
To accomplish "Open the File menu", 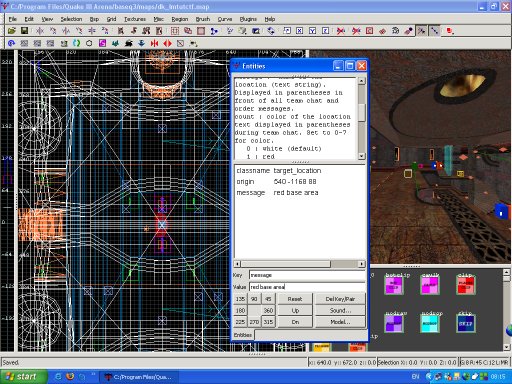I will pyautogui.click(x=13, y=19).
